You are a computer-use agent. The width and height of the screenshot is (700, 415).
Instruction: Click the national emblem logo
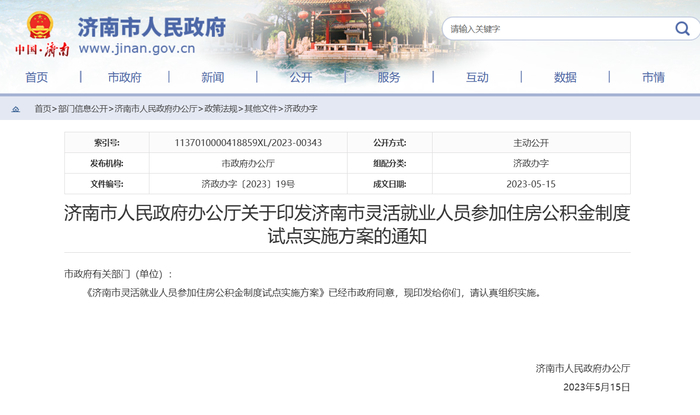pos(40,25)
